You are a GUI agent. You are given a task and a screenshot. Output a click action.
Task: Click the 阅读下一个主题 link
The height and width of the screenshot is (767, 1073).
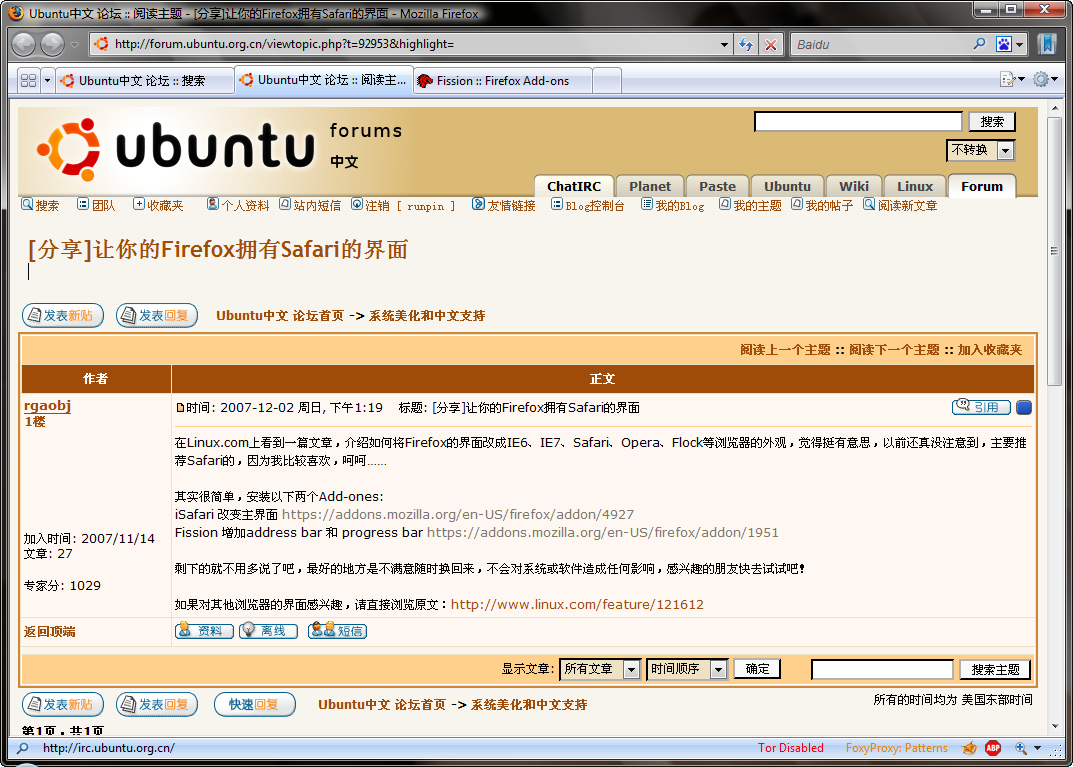click(894, 350)
